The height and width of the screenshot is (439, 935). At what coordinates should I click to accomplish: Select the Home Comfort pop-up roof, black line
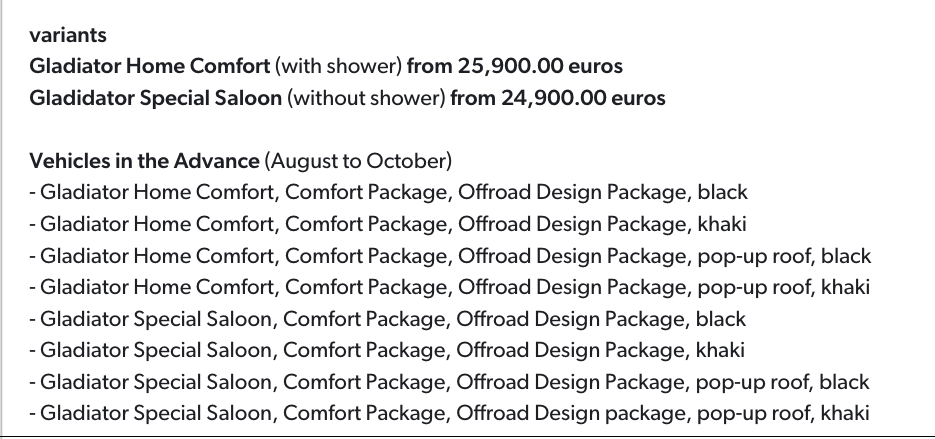[450, 256]
